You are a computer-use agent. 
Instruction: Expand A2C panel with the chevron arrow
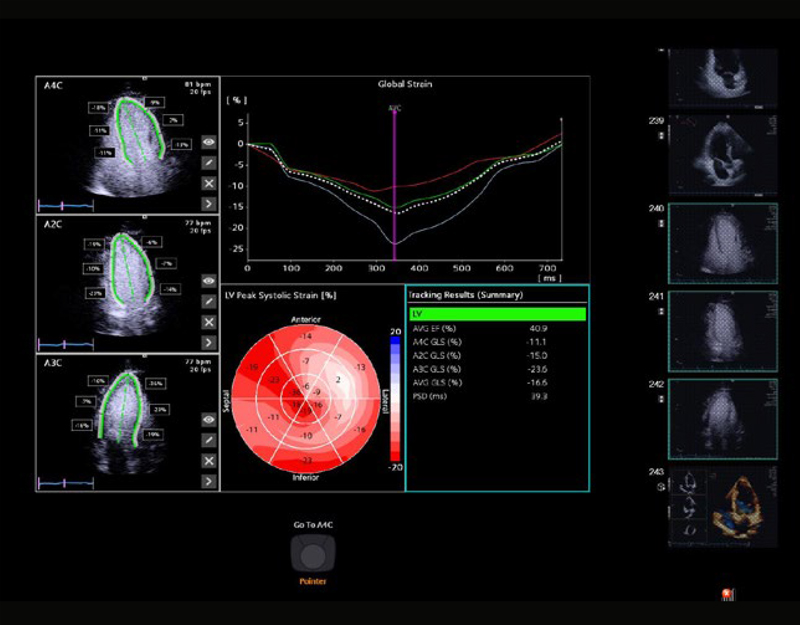(209, 343)
